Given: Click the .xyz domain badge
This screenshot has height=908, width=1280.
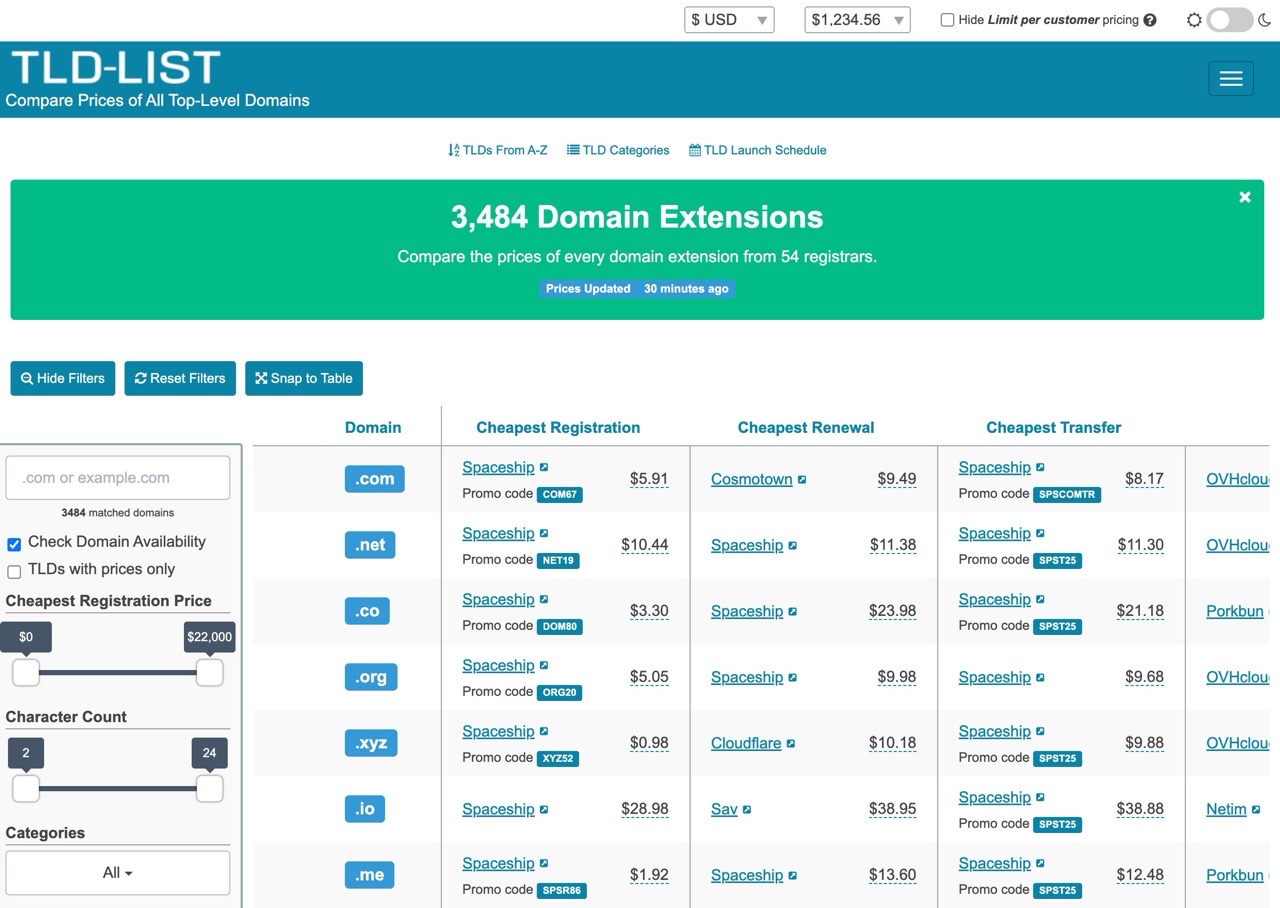Looking at the screenshot, I should click(371, 743).
